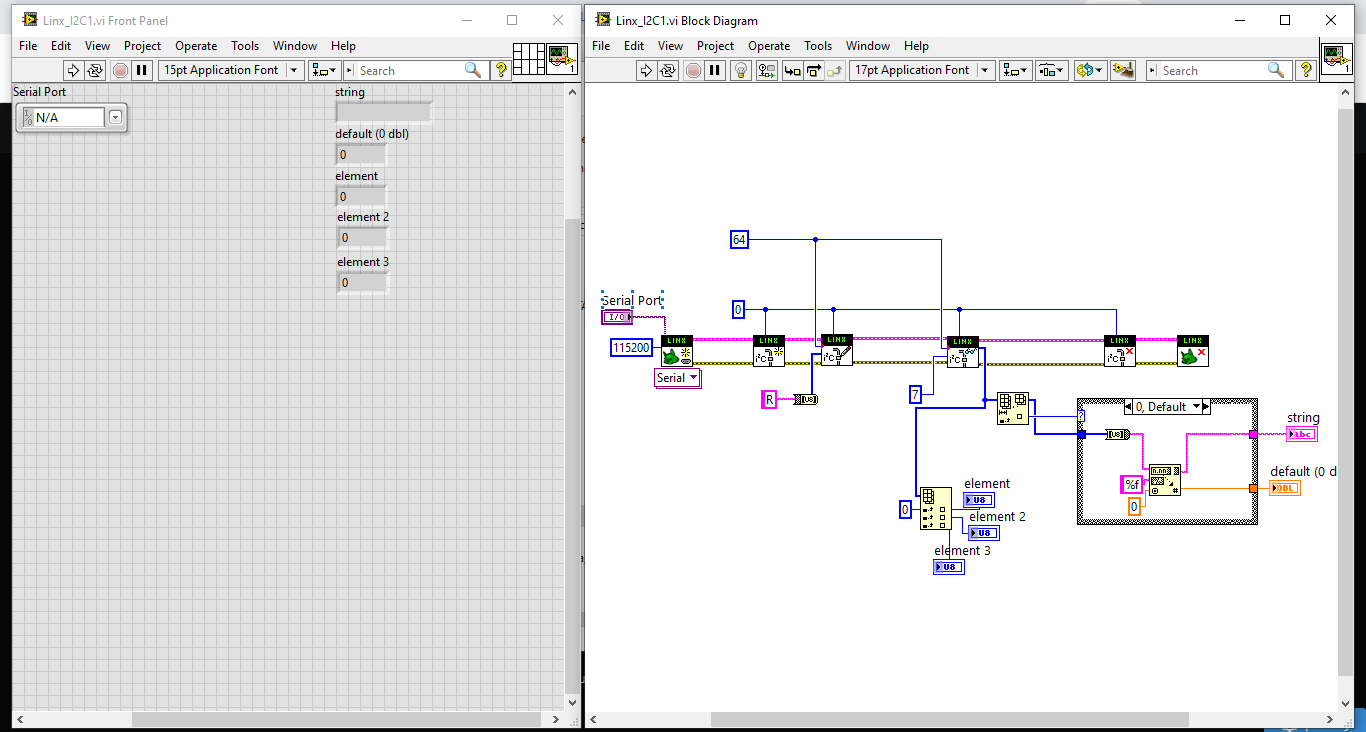Click Format Into String node in case structure
Screen dimensions: 1366x732
click(x=1164, y=480)
